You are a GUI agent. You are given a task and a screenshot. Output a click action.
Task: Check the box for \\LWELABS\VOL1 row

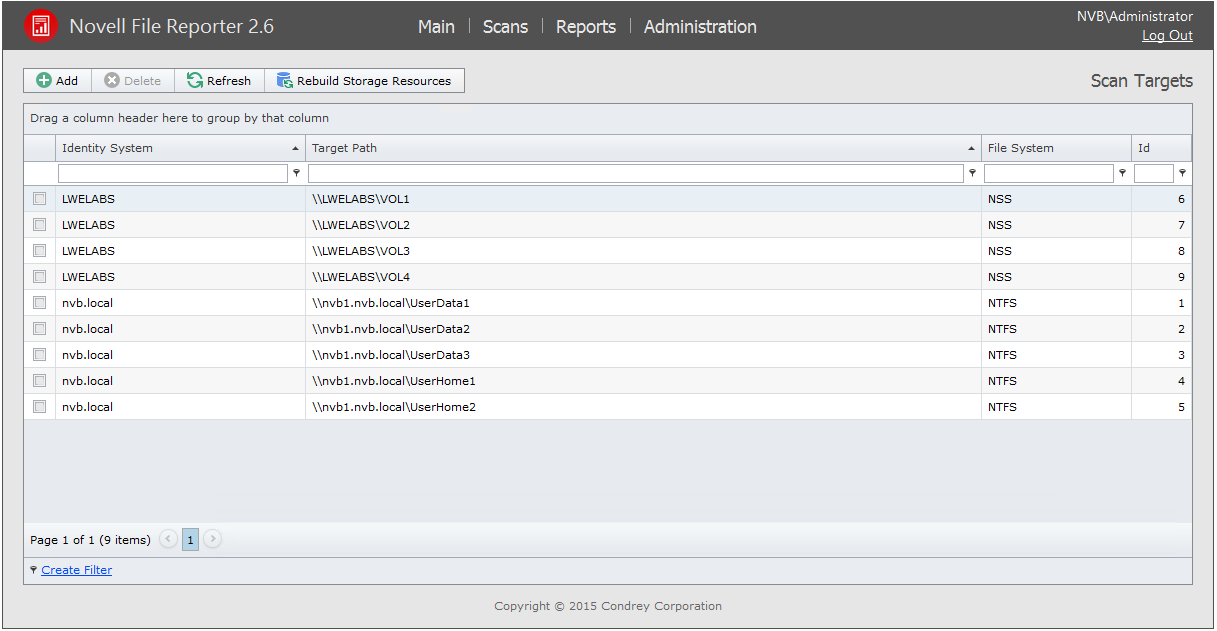tap(40, 199)
